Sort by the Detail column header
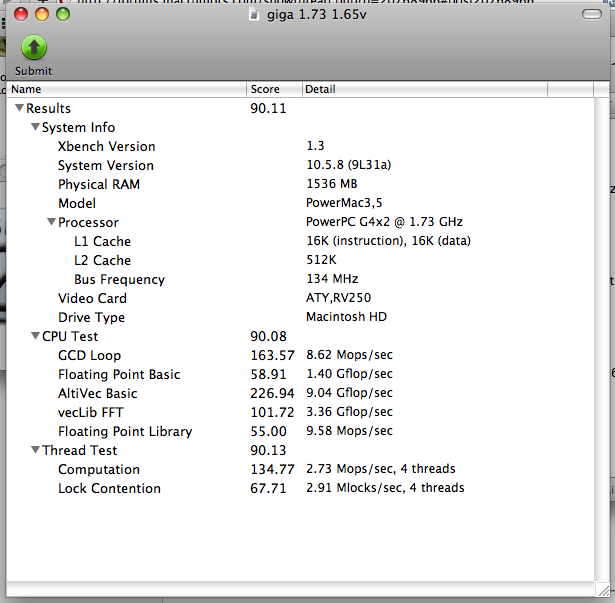 425,89
